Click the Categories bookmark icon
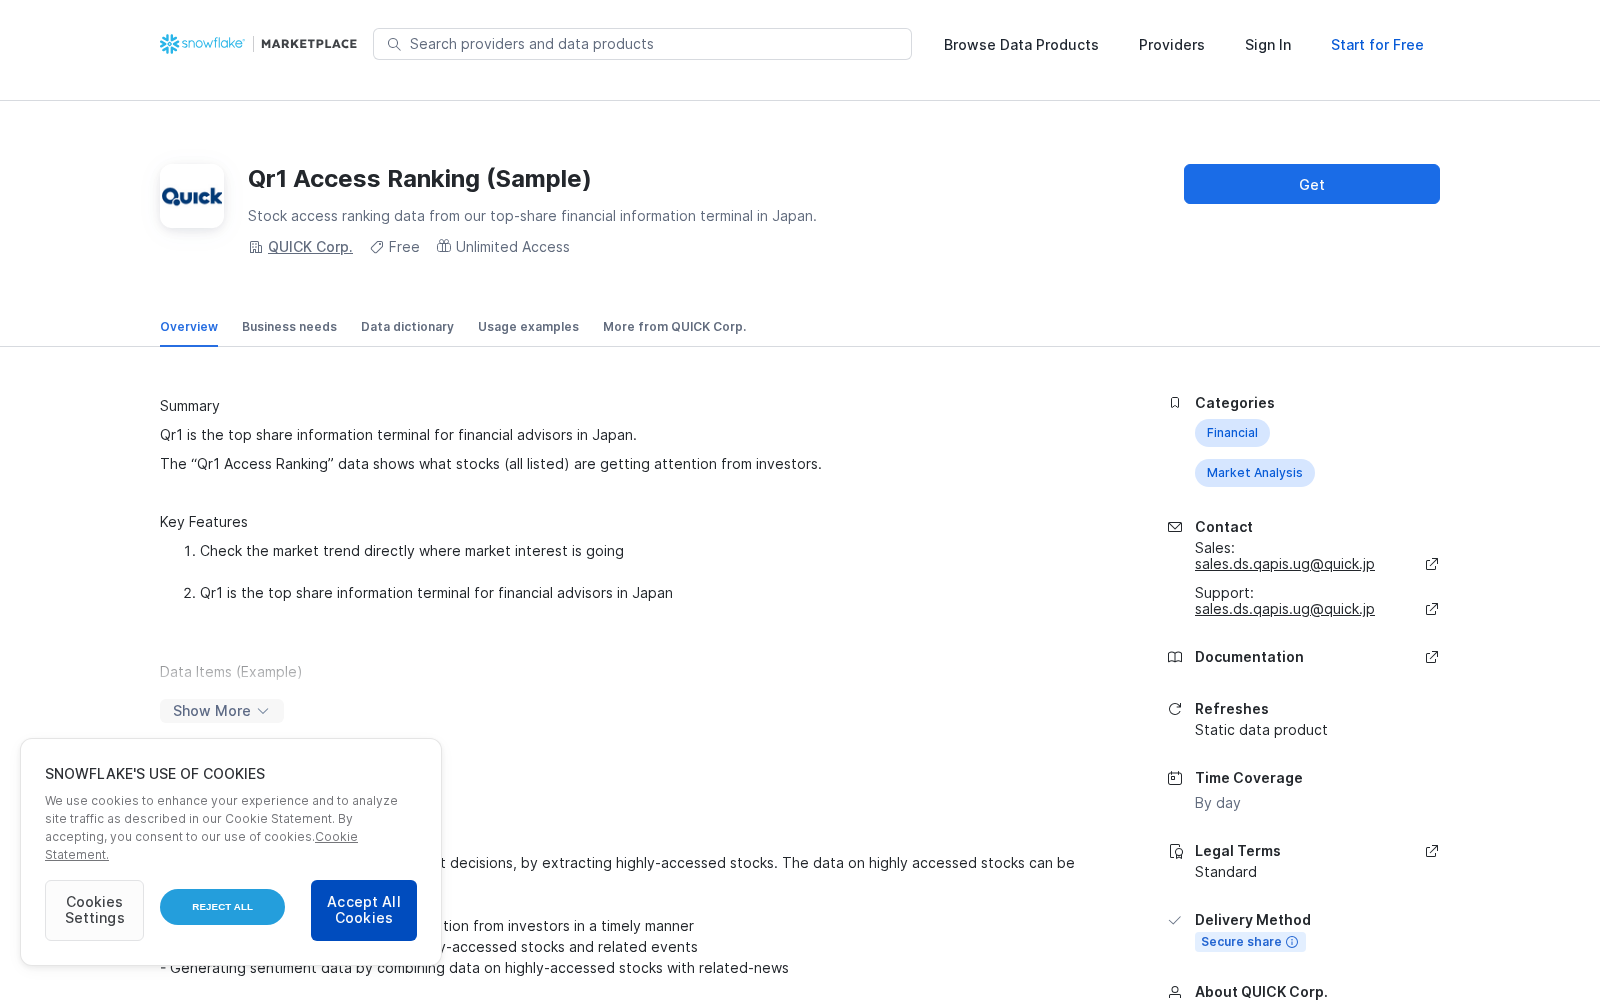 tap(1175, 403)
